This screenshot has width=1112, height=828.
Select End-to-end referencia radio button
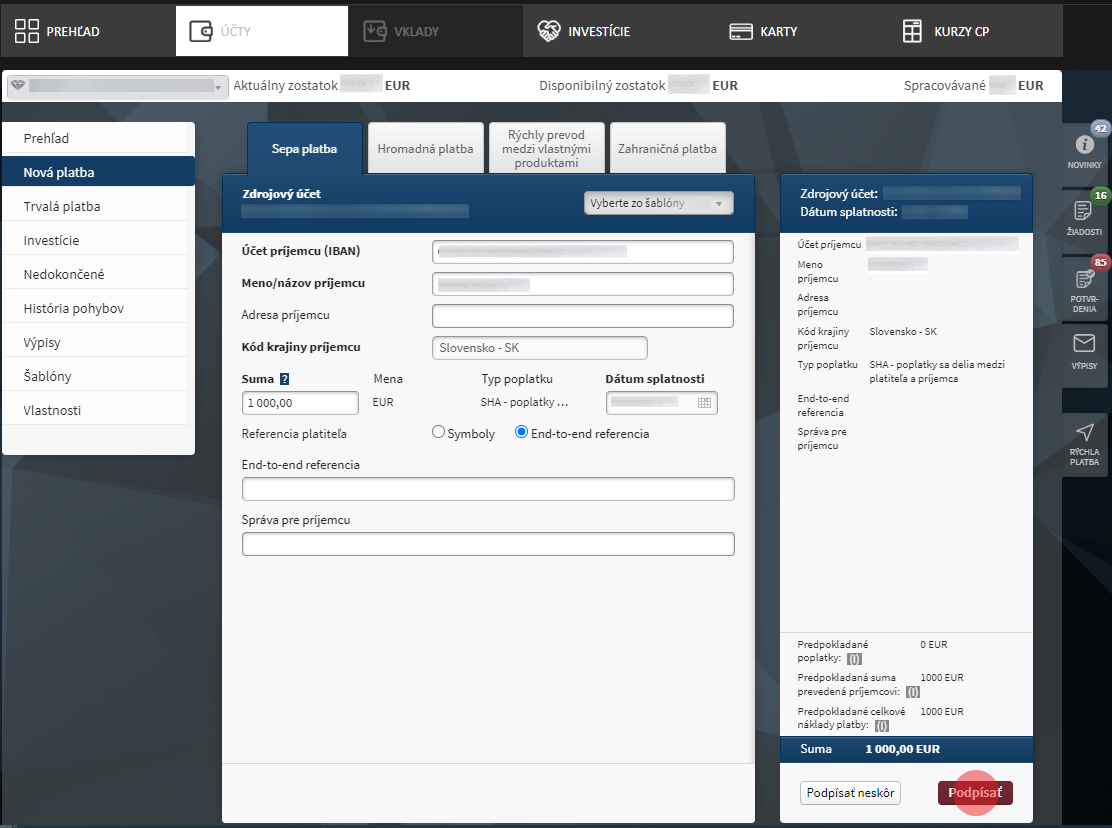(521, 432)
